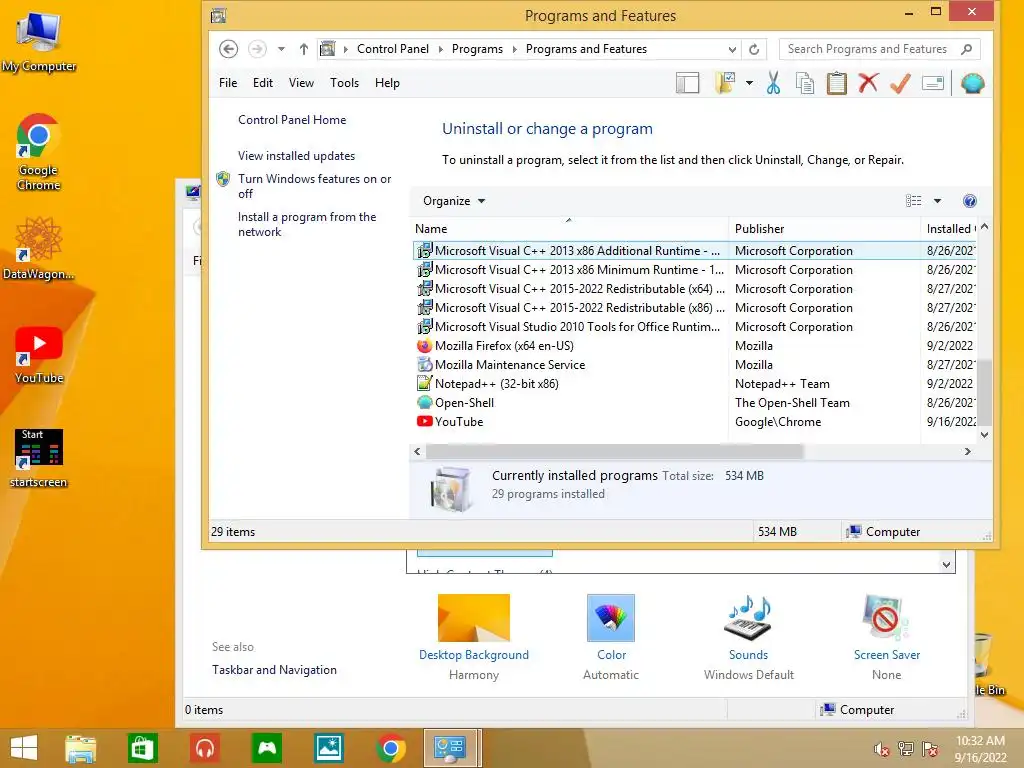
Task: Toggle the navigation pane toolbar icon
Action: click(x=688, y=84)
